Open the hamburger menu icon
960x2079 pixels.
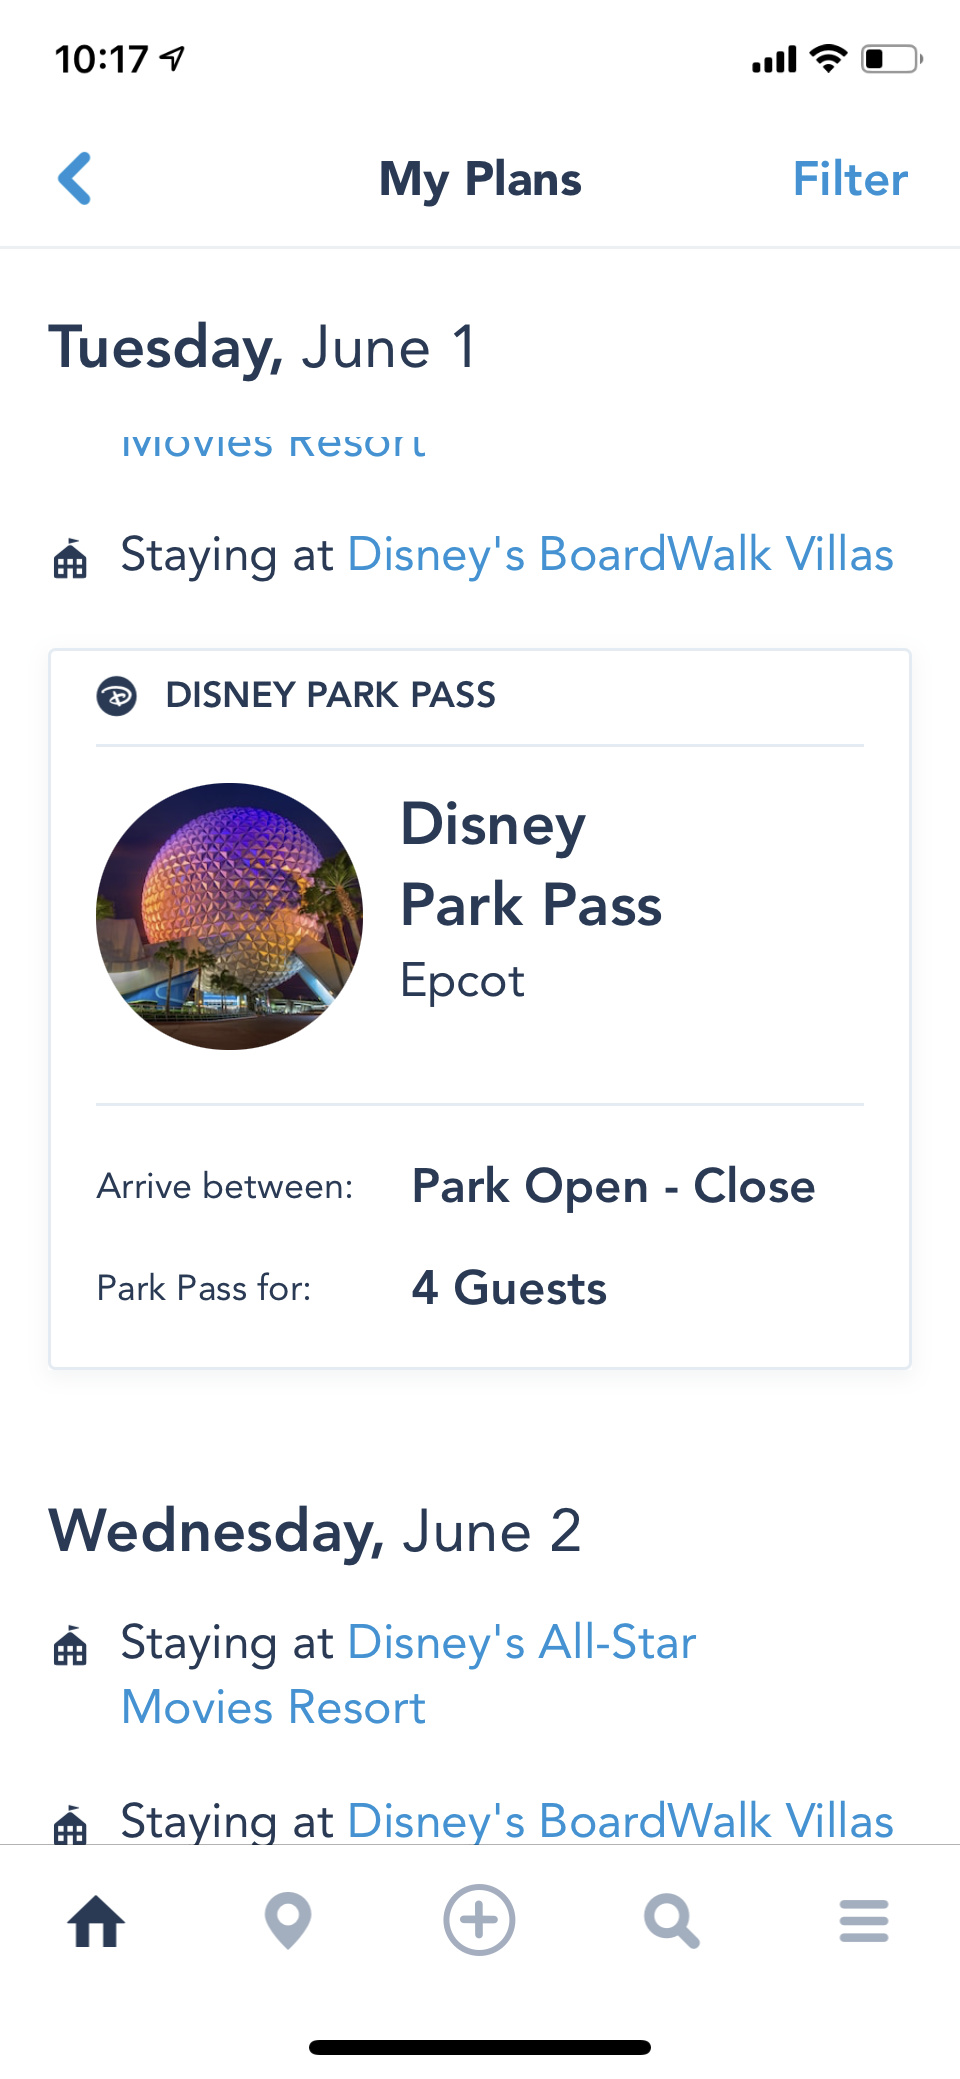pos(864,1920)
